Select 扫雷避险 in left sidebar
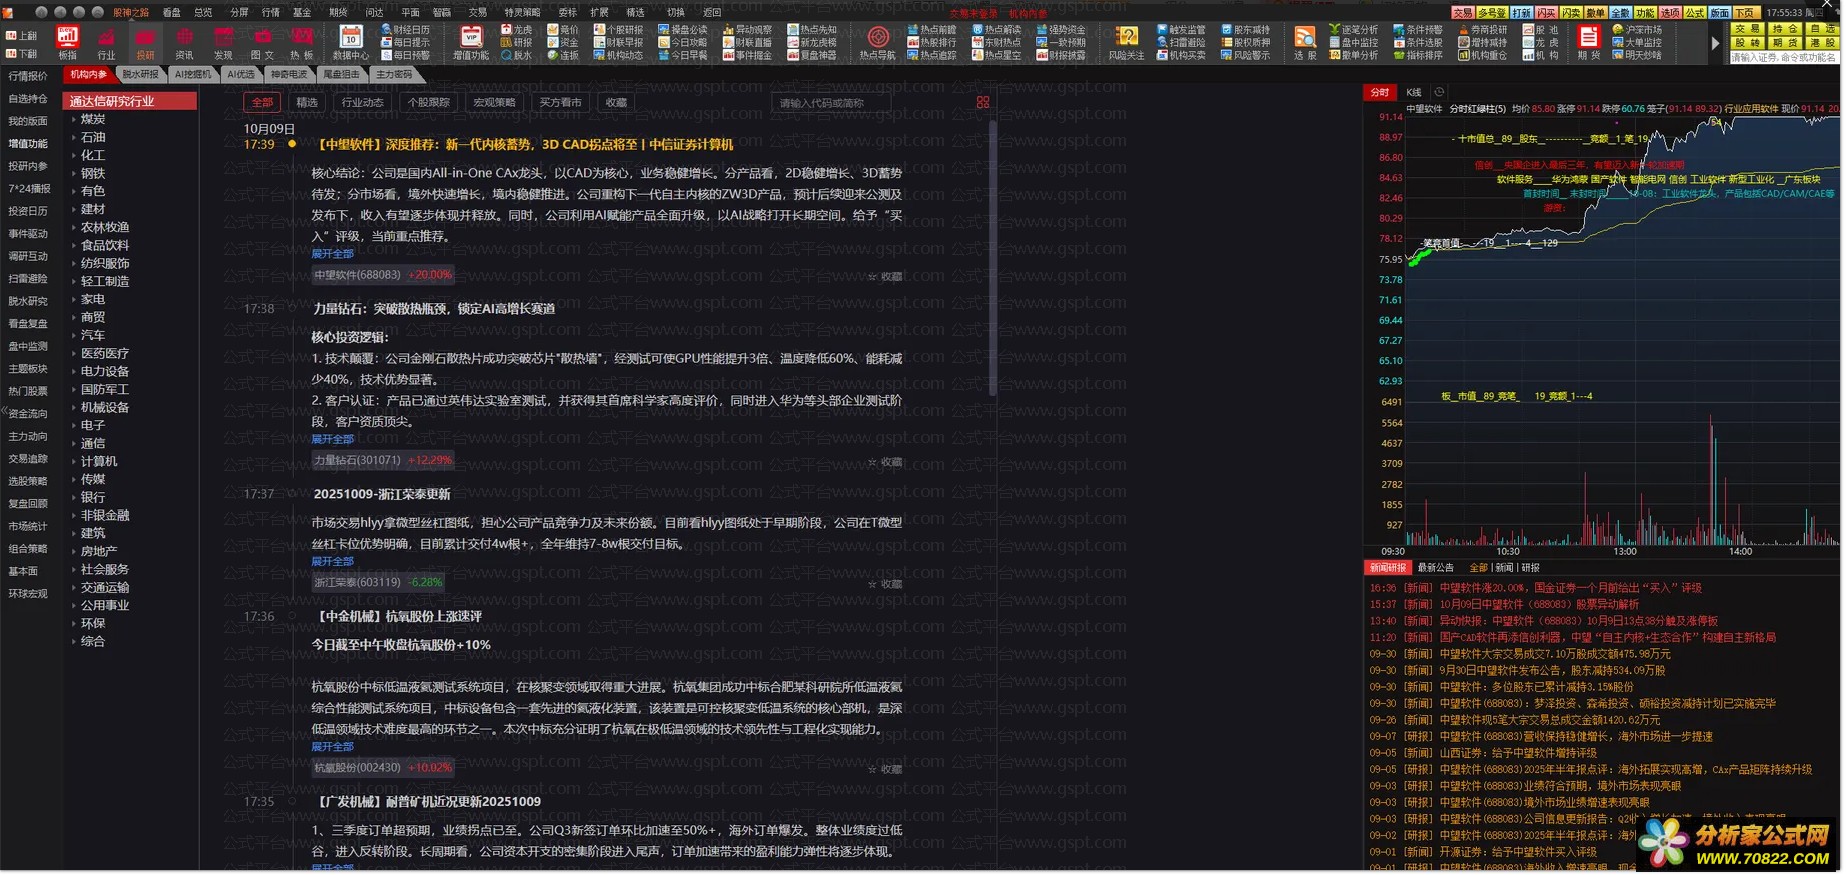 [x=28, y=279]
